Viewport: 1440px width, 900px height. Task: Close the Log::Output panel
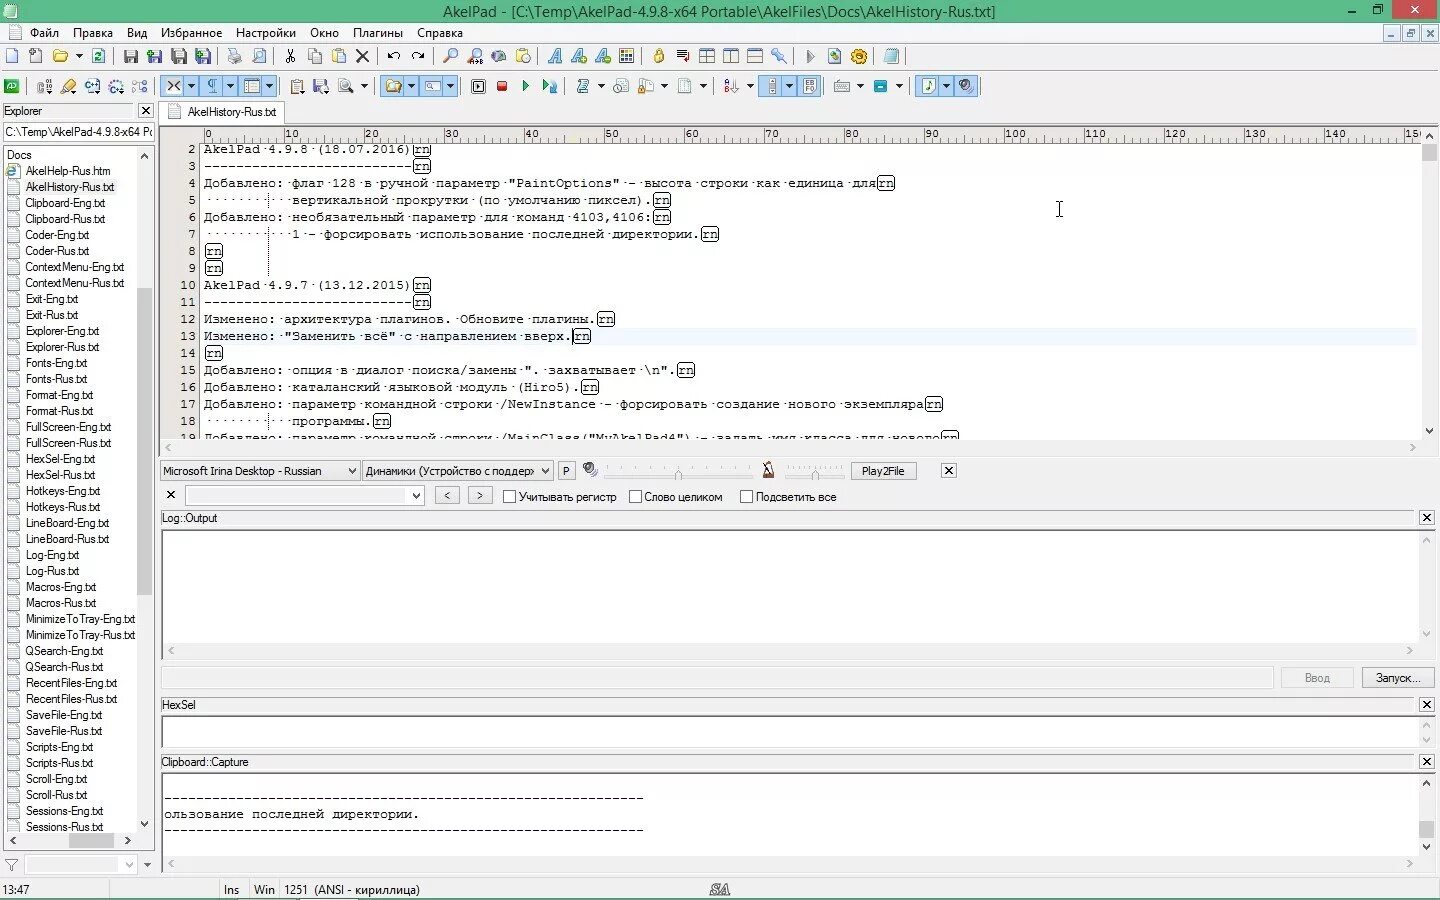tap(1427, 518)
